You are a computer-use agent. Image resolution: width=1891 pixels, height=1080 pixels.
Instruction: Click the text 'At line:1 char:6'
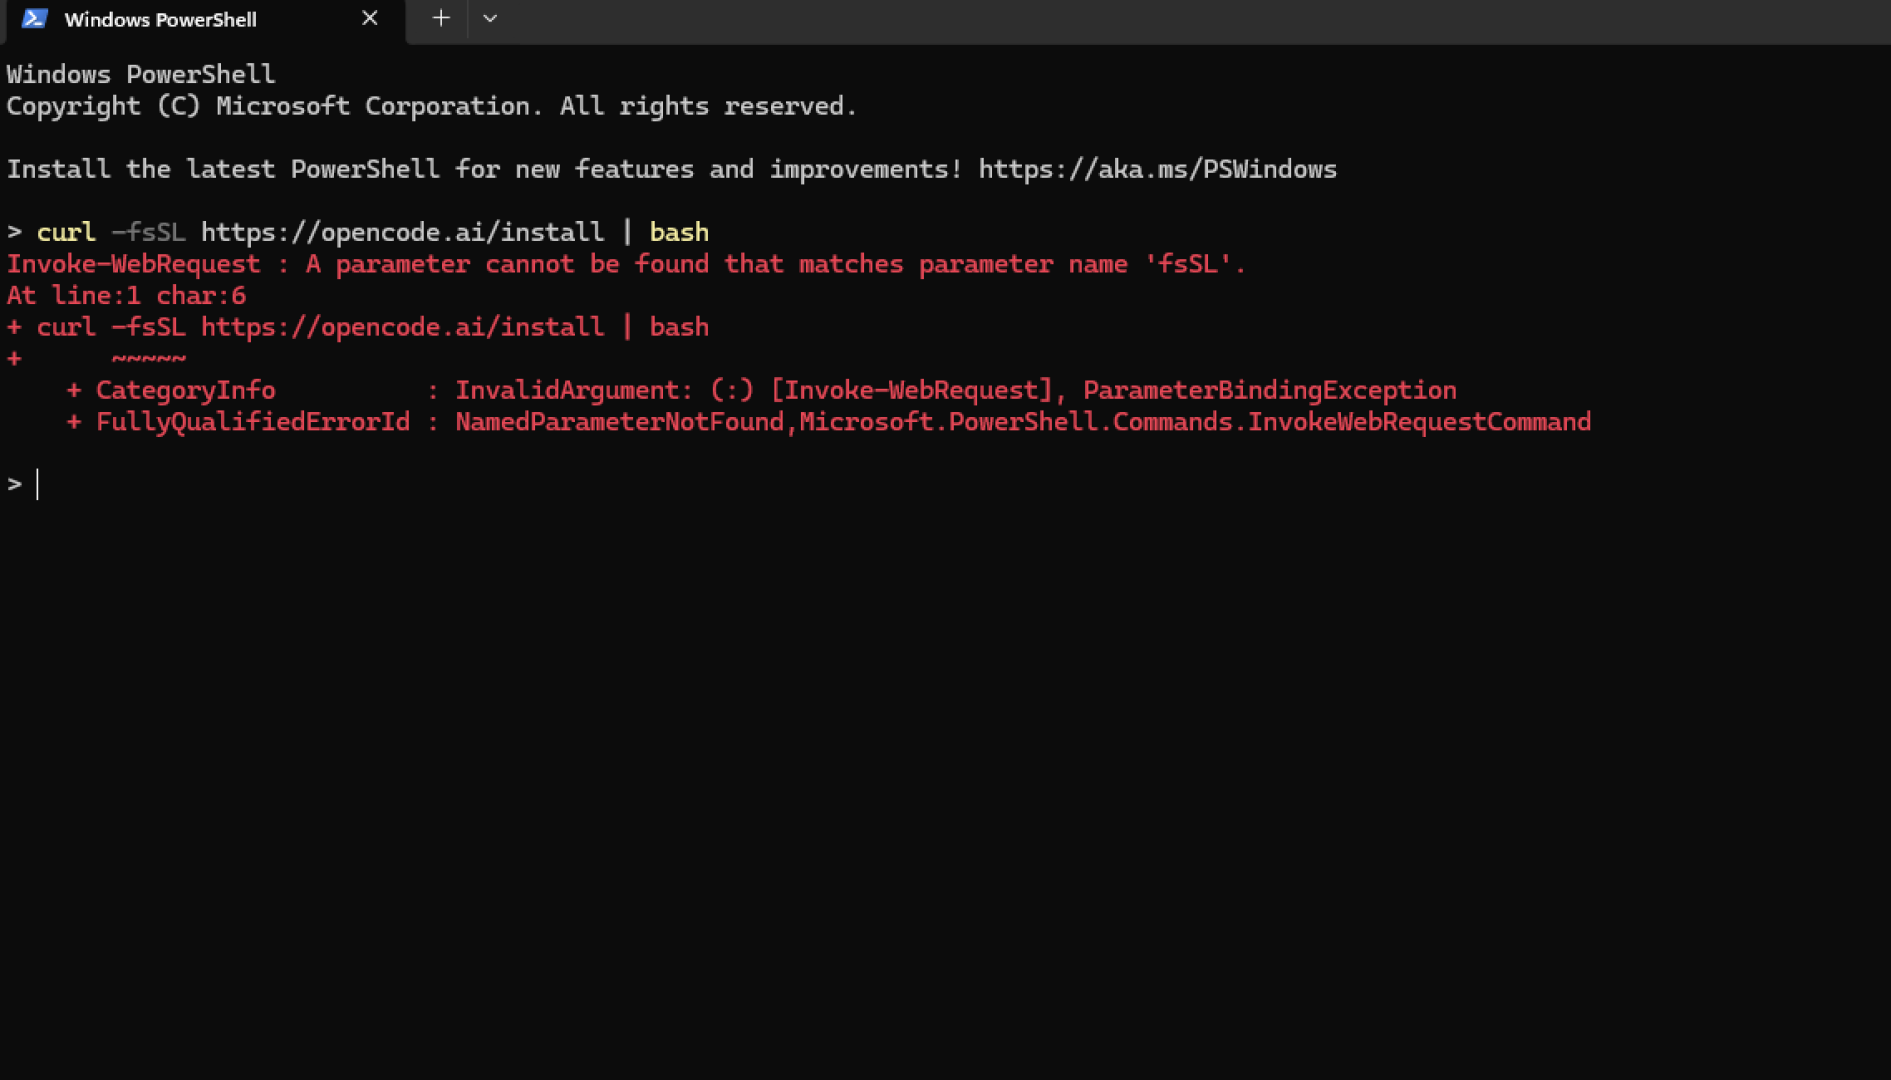coord(126,296)
